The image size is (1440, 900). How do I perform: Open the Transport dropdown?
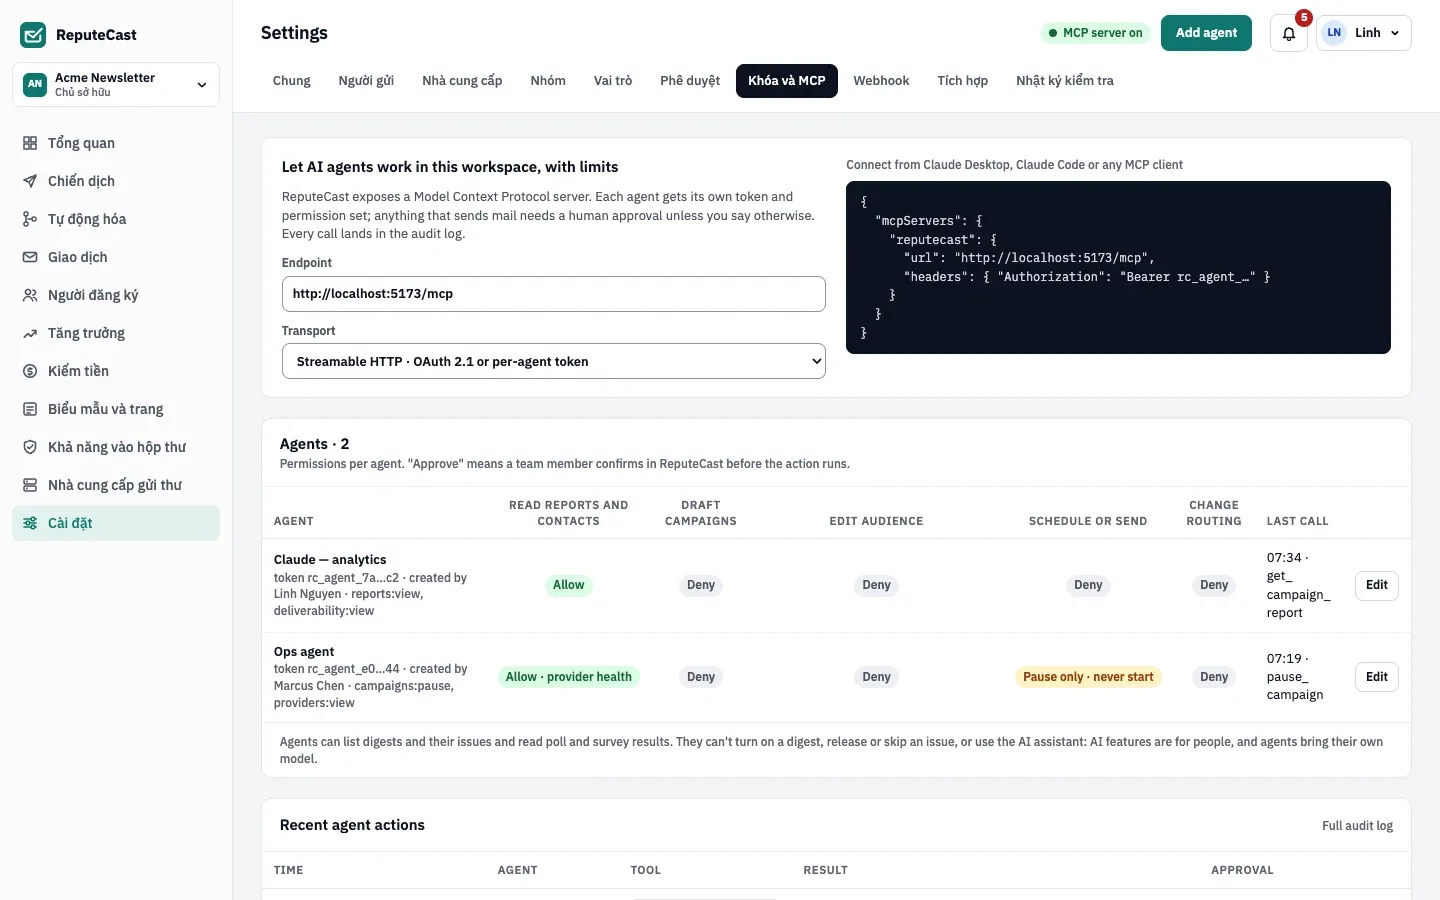[554, 361]
